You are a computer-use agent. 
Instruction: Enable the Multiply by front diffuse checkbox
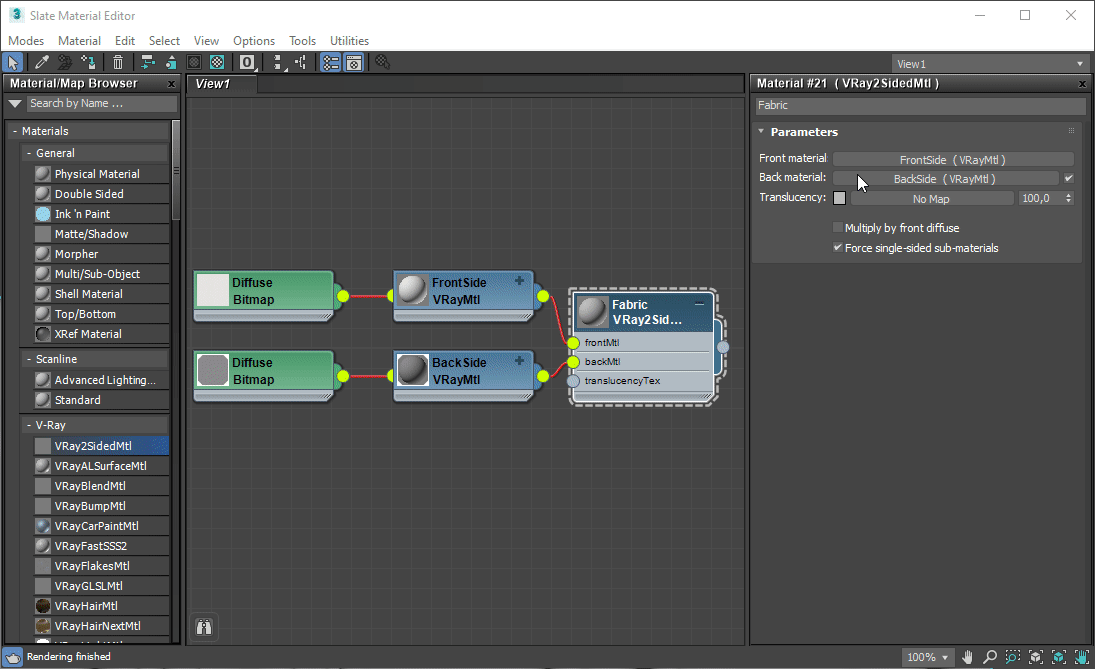pos(838,228)
